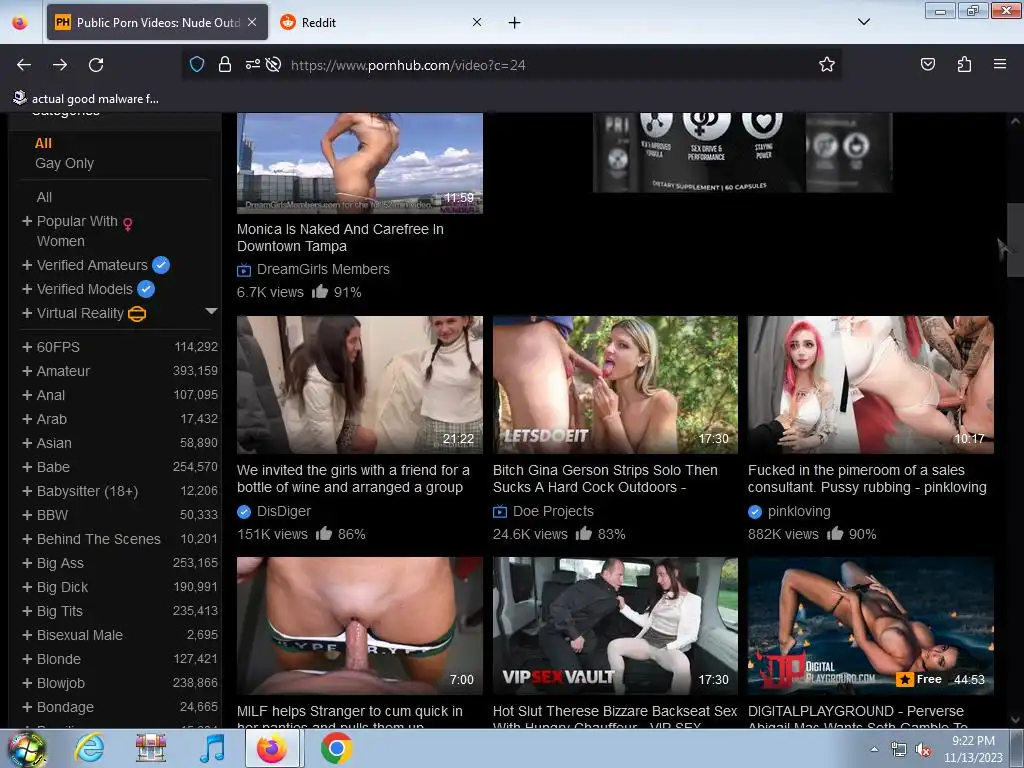Image resolution: width=1024 pixels, height=768 pixels.
Task: Open the site permissions icon in address bar
Action: [x=253, y=64]
